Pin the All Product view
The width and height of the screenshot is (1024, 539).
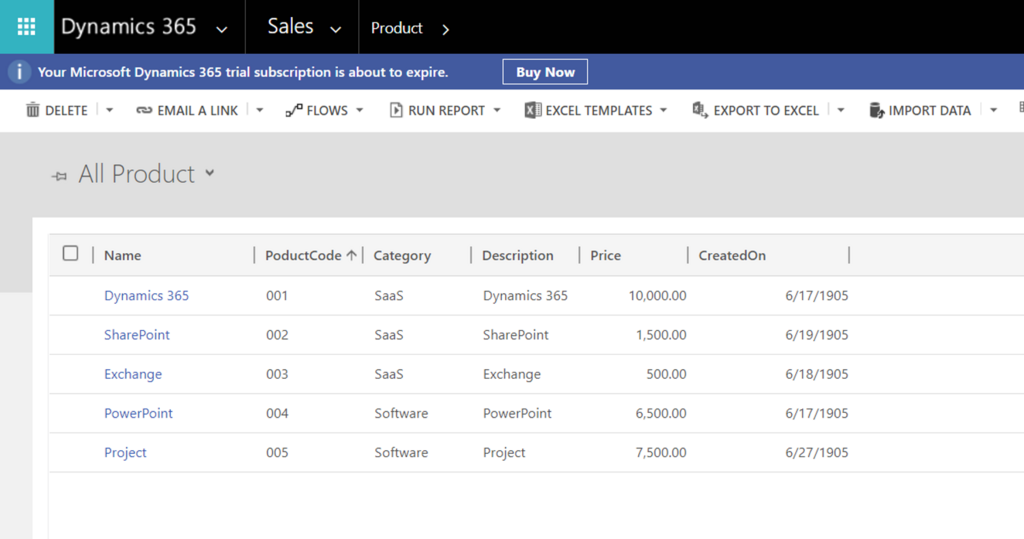(60, 176)
